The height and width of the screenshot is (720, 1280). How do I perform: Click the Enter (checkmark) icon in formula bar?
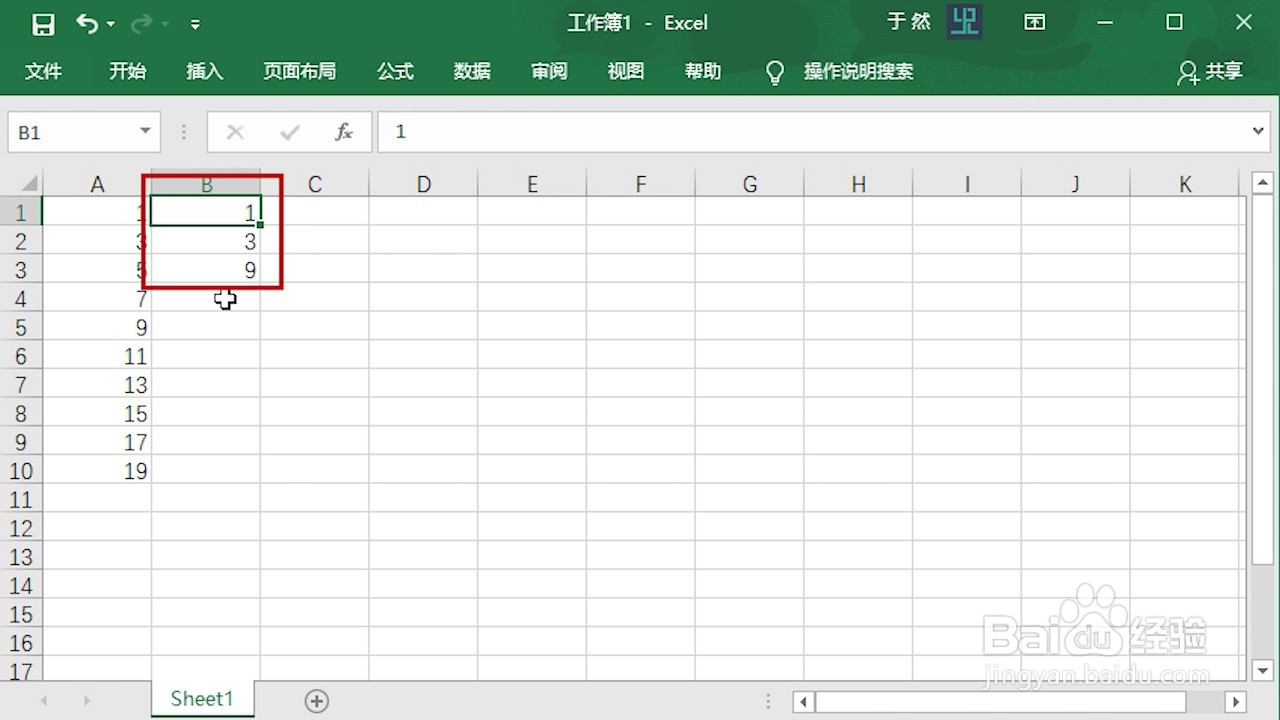pos(289,131)
